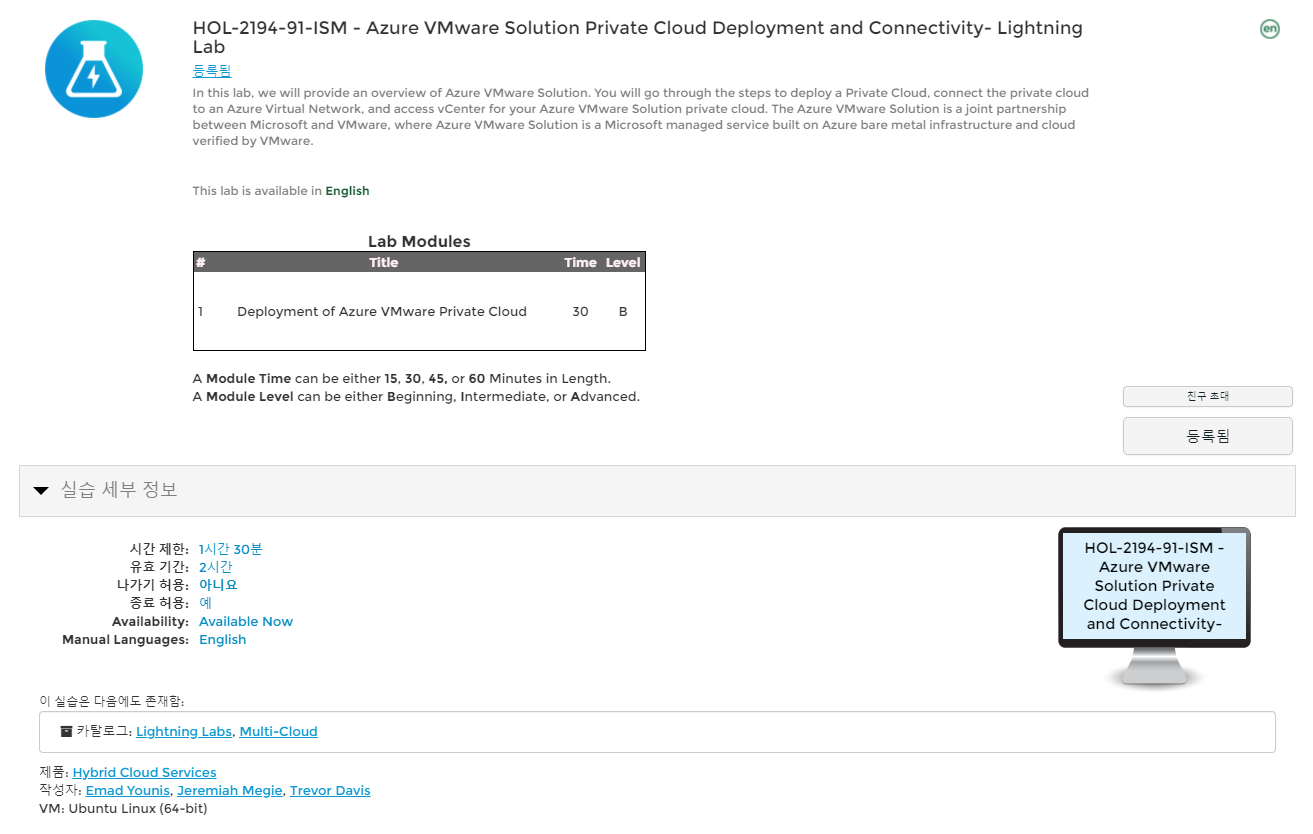Click the Title column header in modules table

coord(383,263)
